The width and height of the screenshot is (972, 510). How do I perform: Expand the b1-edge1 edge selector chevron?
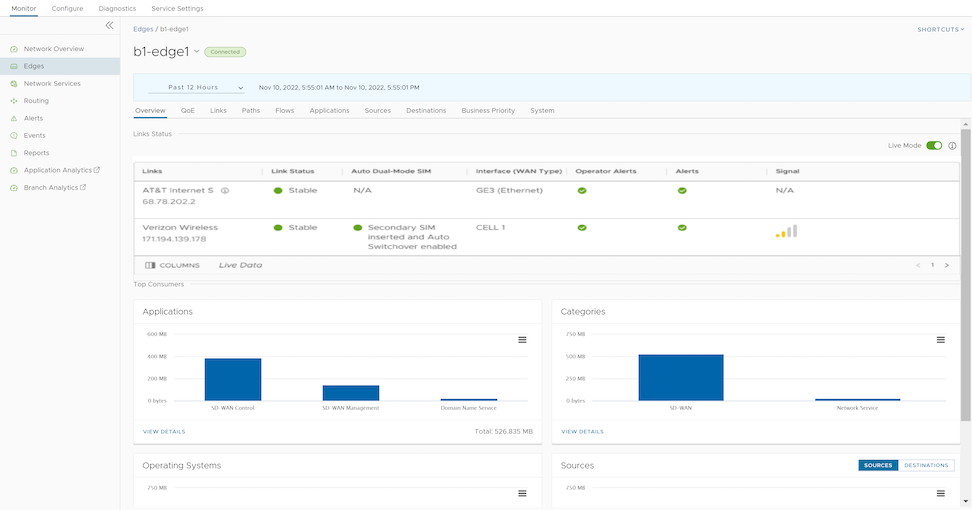click(x=197, y=51)
